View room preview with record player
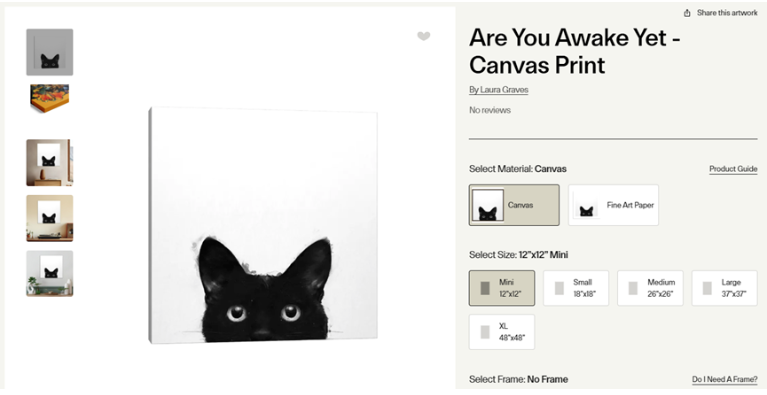 click(x=49, y=218)
